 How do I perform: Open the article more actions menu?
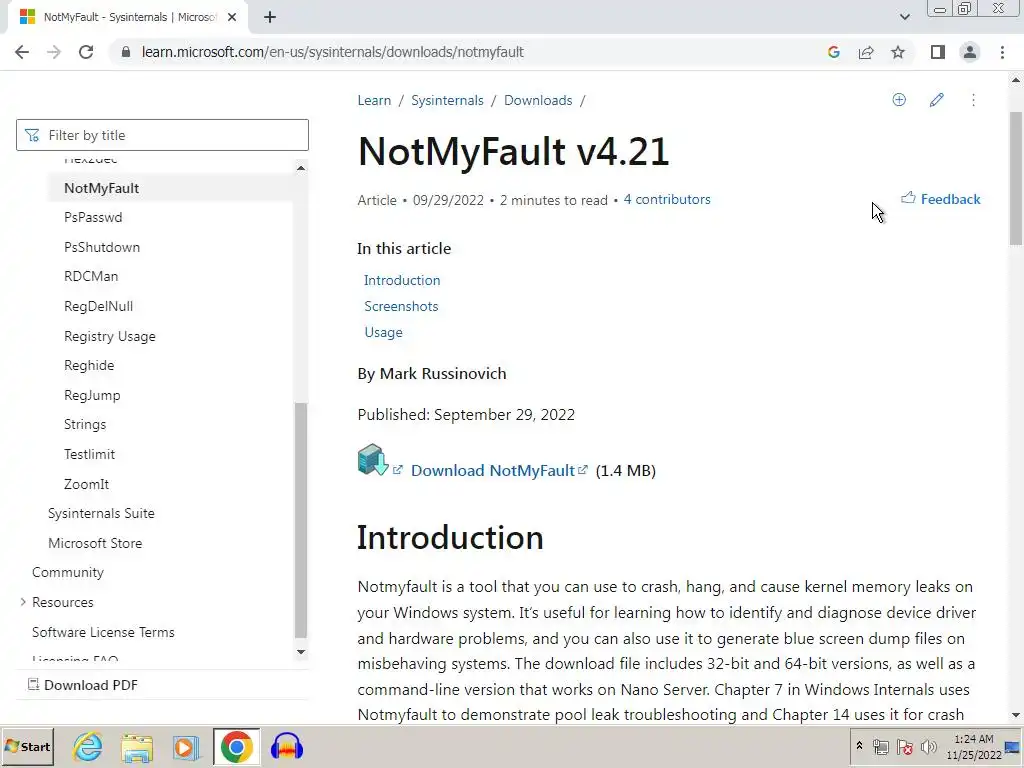tap(973, 100)
